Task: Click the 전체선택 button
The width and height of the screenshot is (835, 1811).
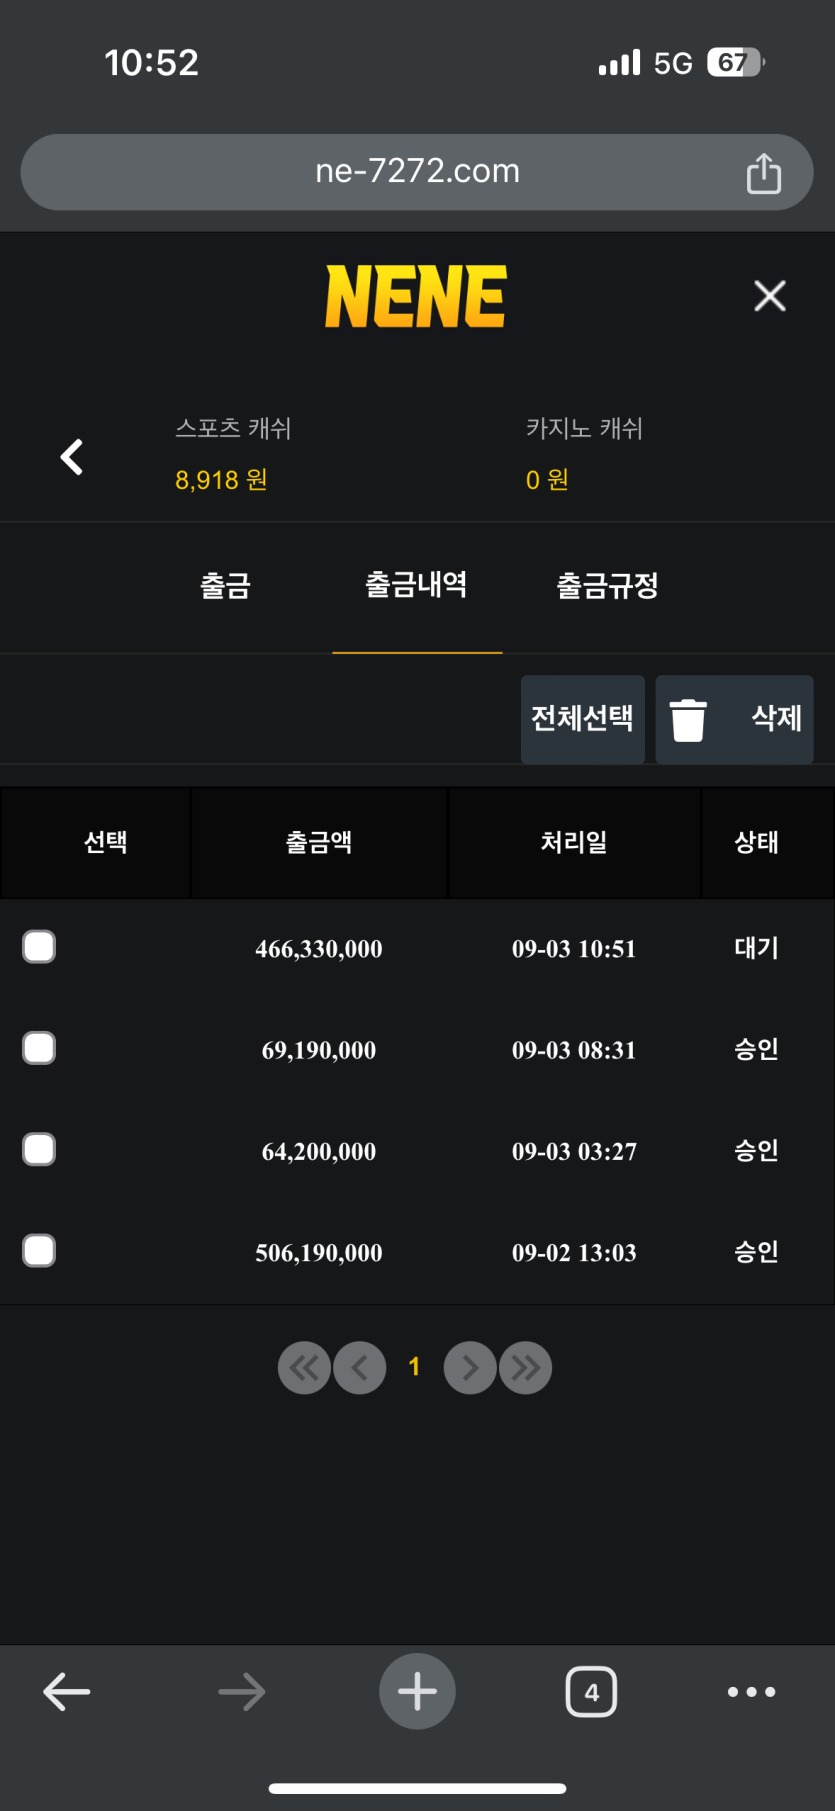Action: 582,719
